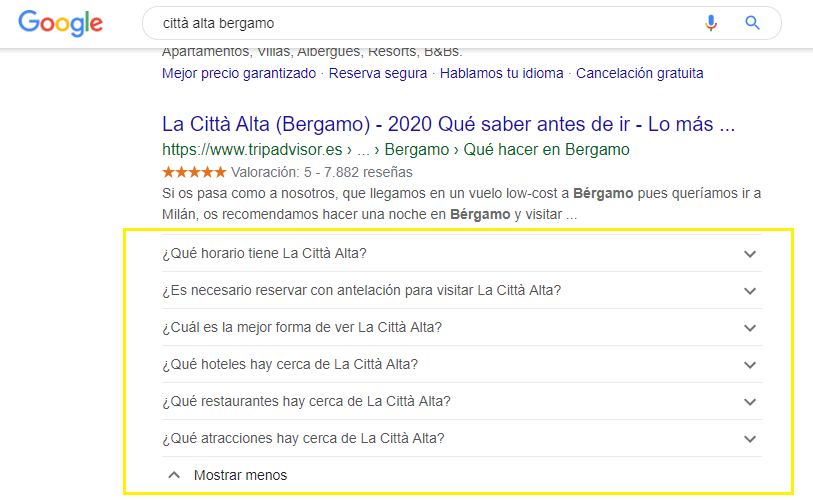Expand ¿Cuál es la mejor forma de ver question
Screen dimensions: 813x500
tap(461, 327)
